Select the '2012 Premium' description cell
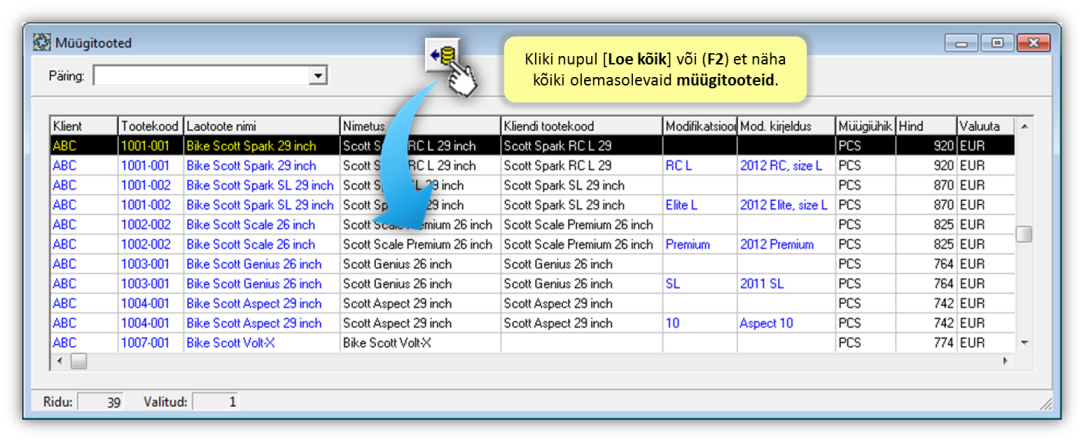The width and height of the screenshot is (1084, 442). 786,245
